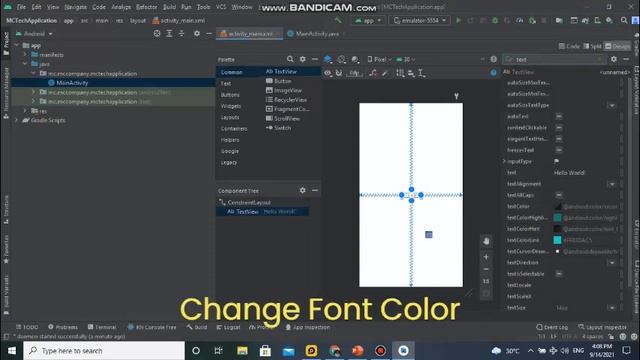Toggle the freezesText checkbox
Viewport: 640px width, 360px height.
pos(559,150)
